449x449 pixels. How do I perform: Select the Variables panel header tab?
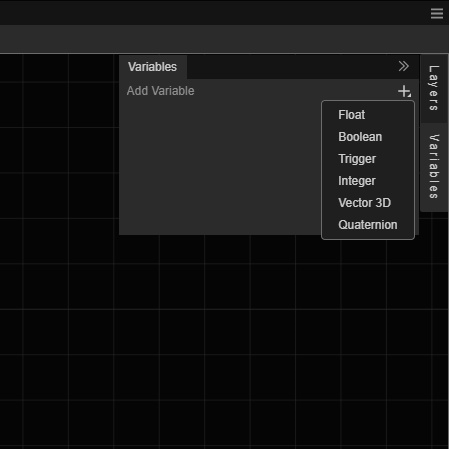(x=153, y=67)
